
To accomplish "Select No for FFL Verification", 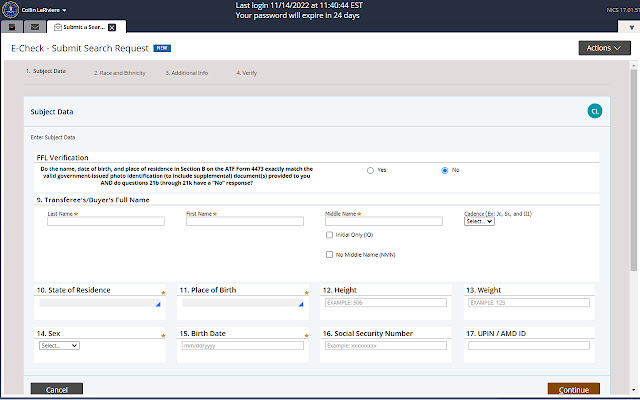I will [445, 170].
